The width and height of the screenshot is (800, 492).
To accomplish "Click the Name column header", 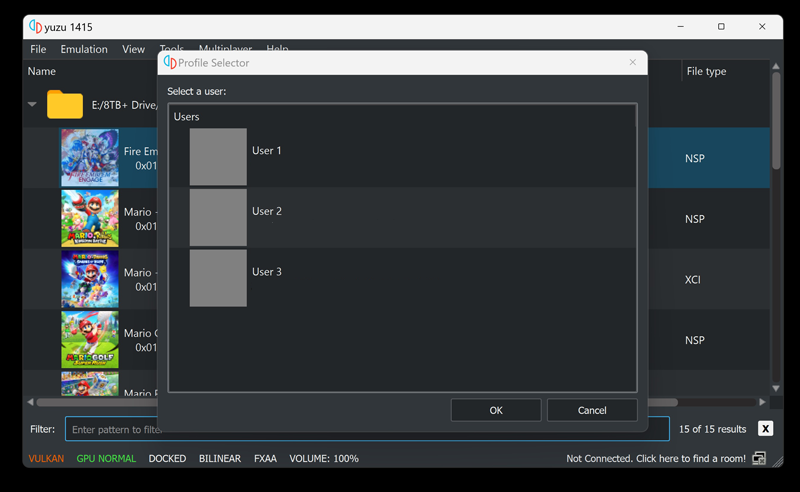I will [42, 71].
